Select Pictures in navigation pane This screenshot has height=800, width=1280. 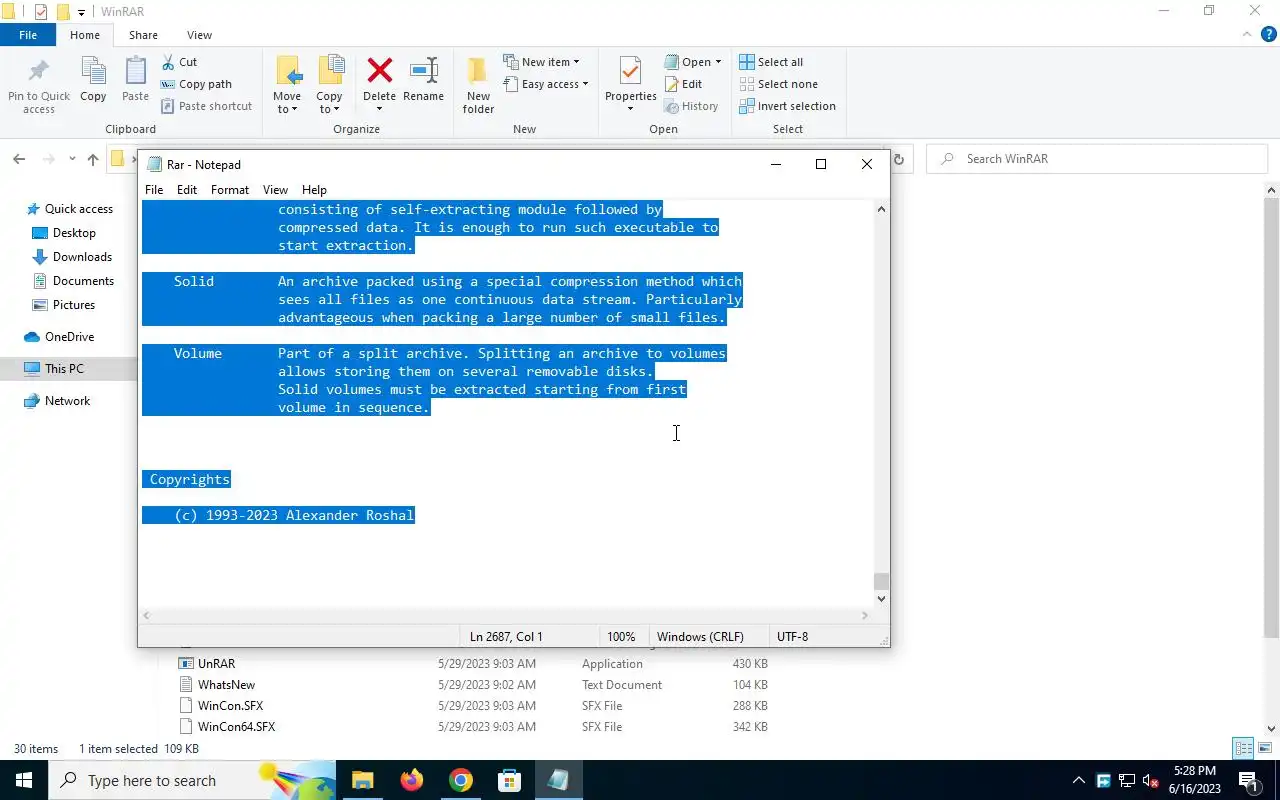64,305
